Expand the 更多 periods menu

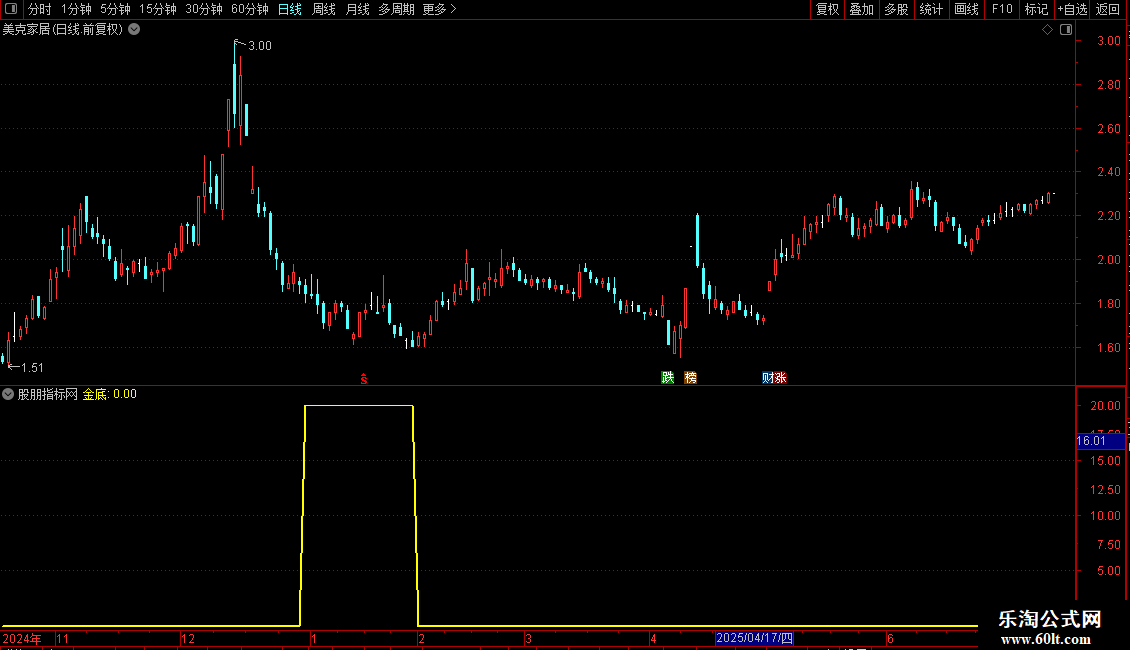[439, 9]
